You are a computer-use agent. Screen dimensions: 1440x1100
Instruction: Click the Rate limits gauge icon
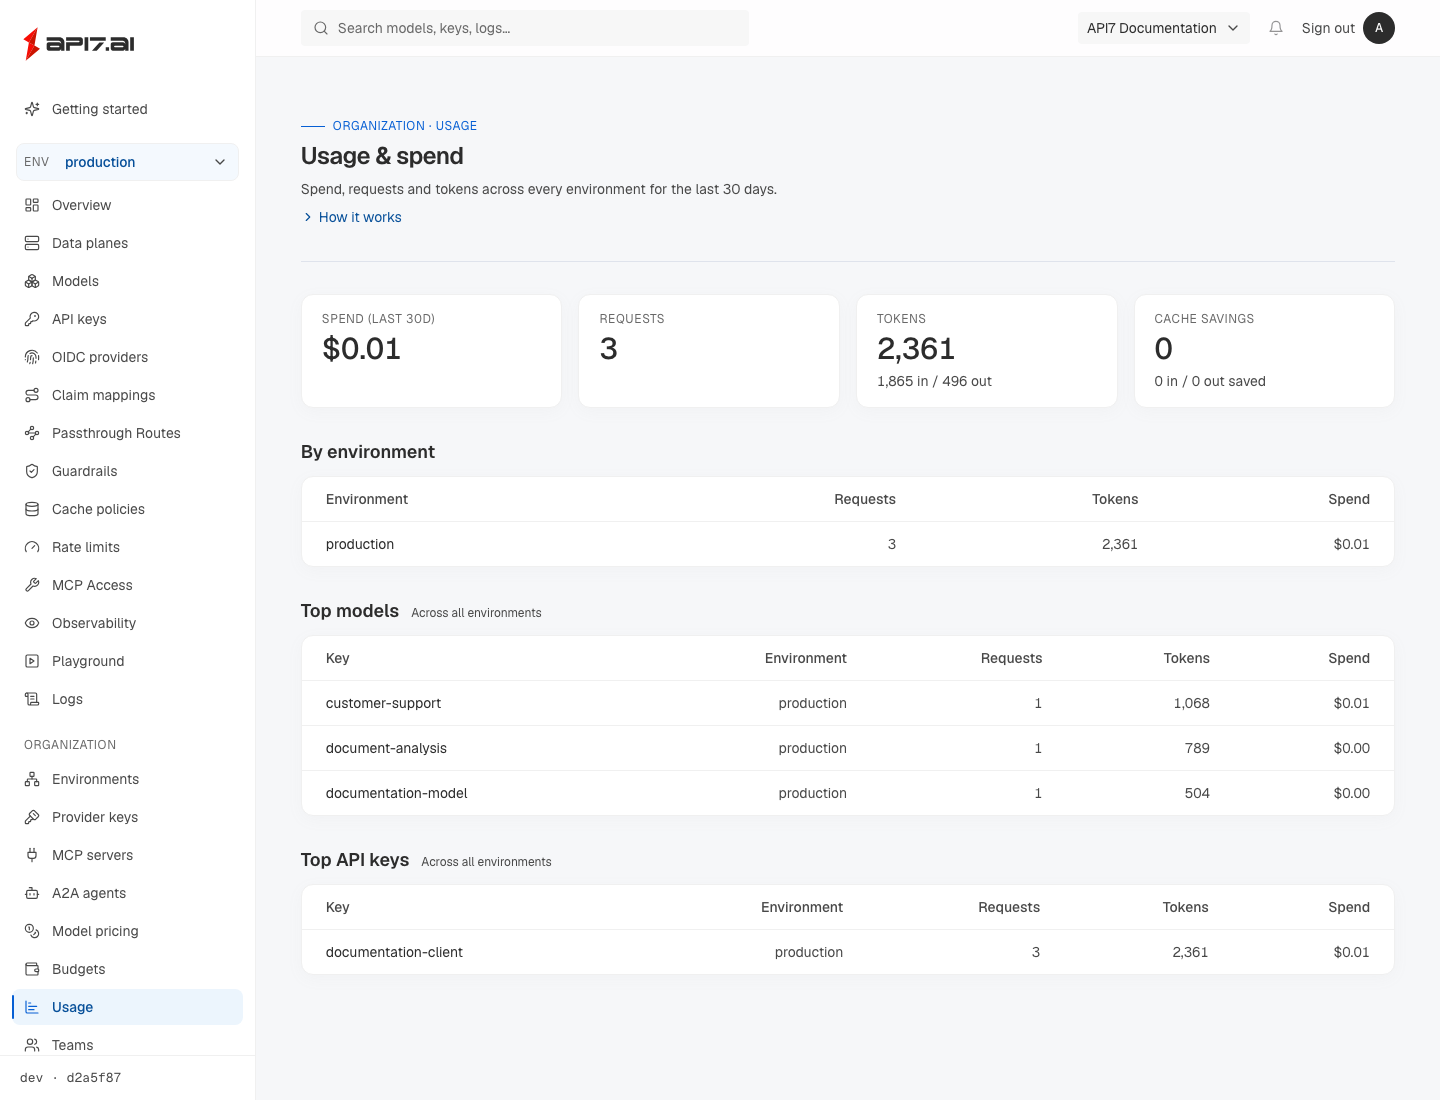(32, 547)
